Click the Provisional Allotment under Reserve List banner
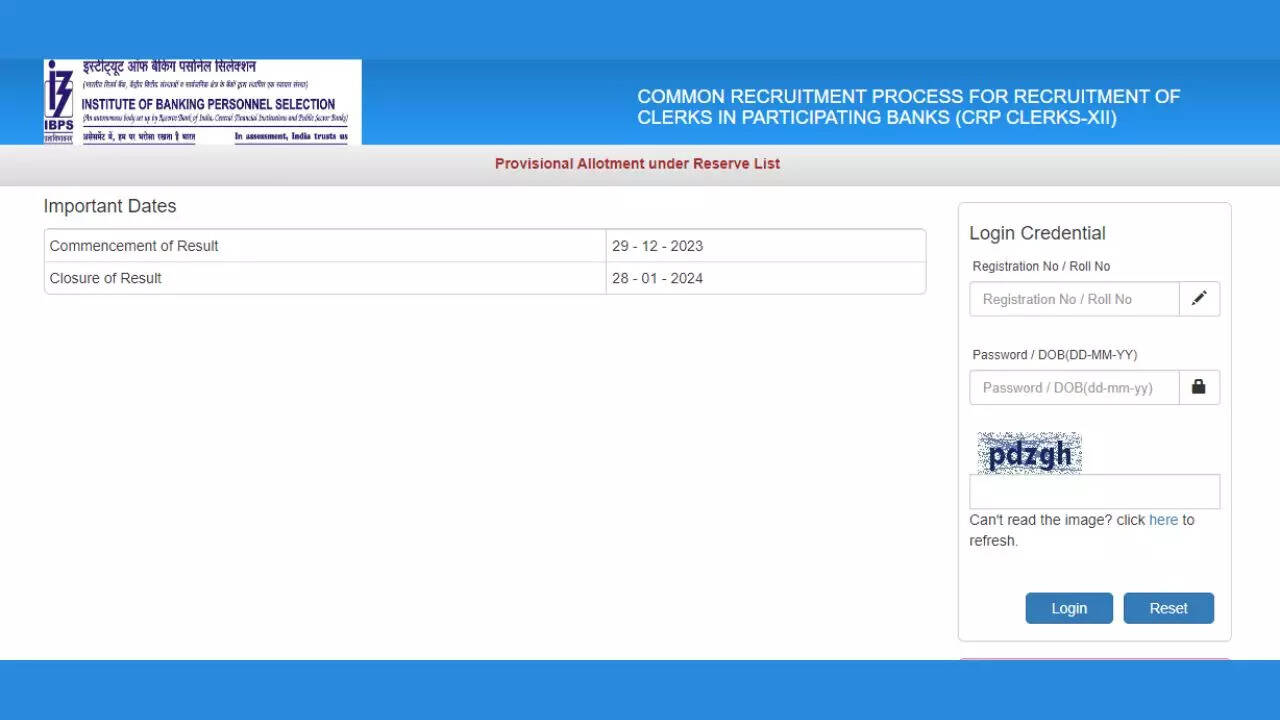1280x720 pixels. (637, 163)
